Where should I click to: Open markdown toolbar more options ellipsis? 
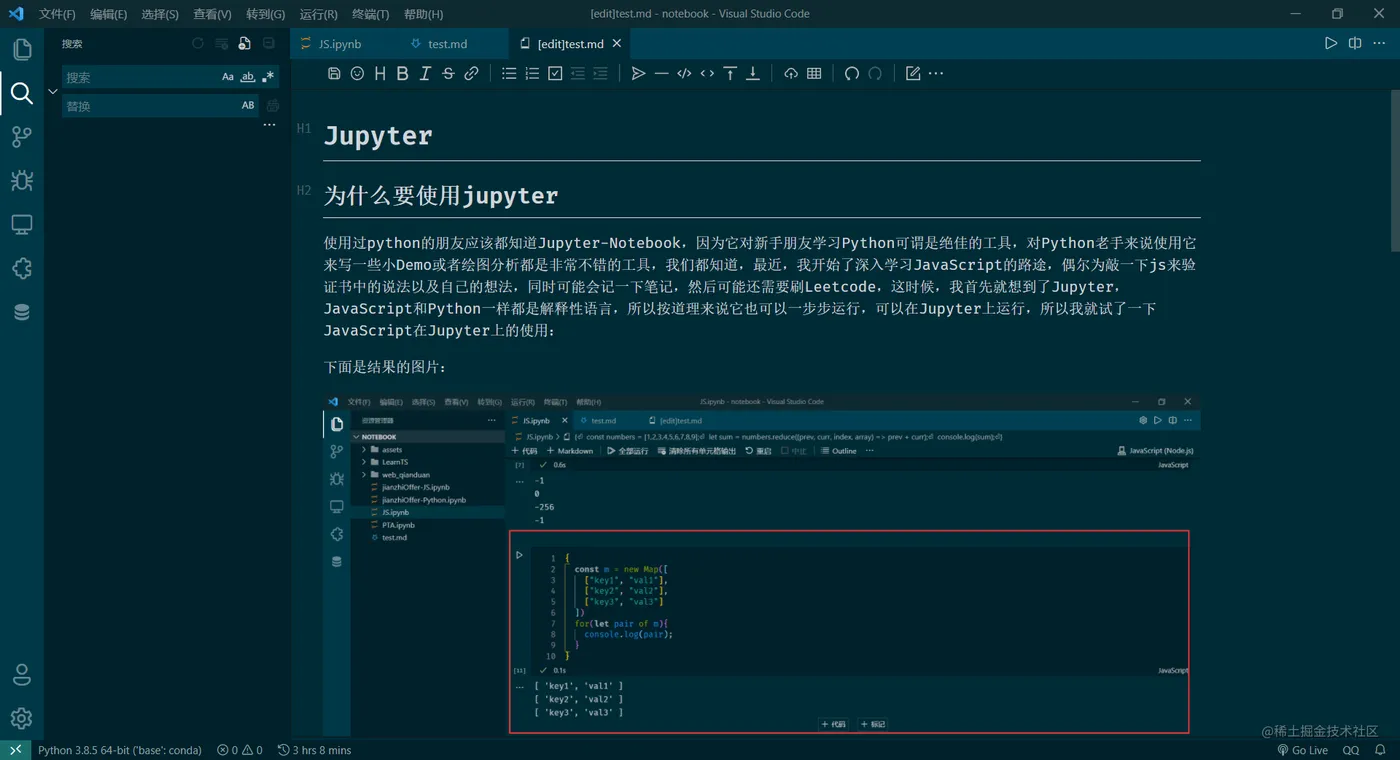(936, 73)
